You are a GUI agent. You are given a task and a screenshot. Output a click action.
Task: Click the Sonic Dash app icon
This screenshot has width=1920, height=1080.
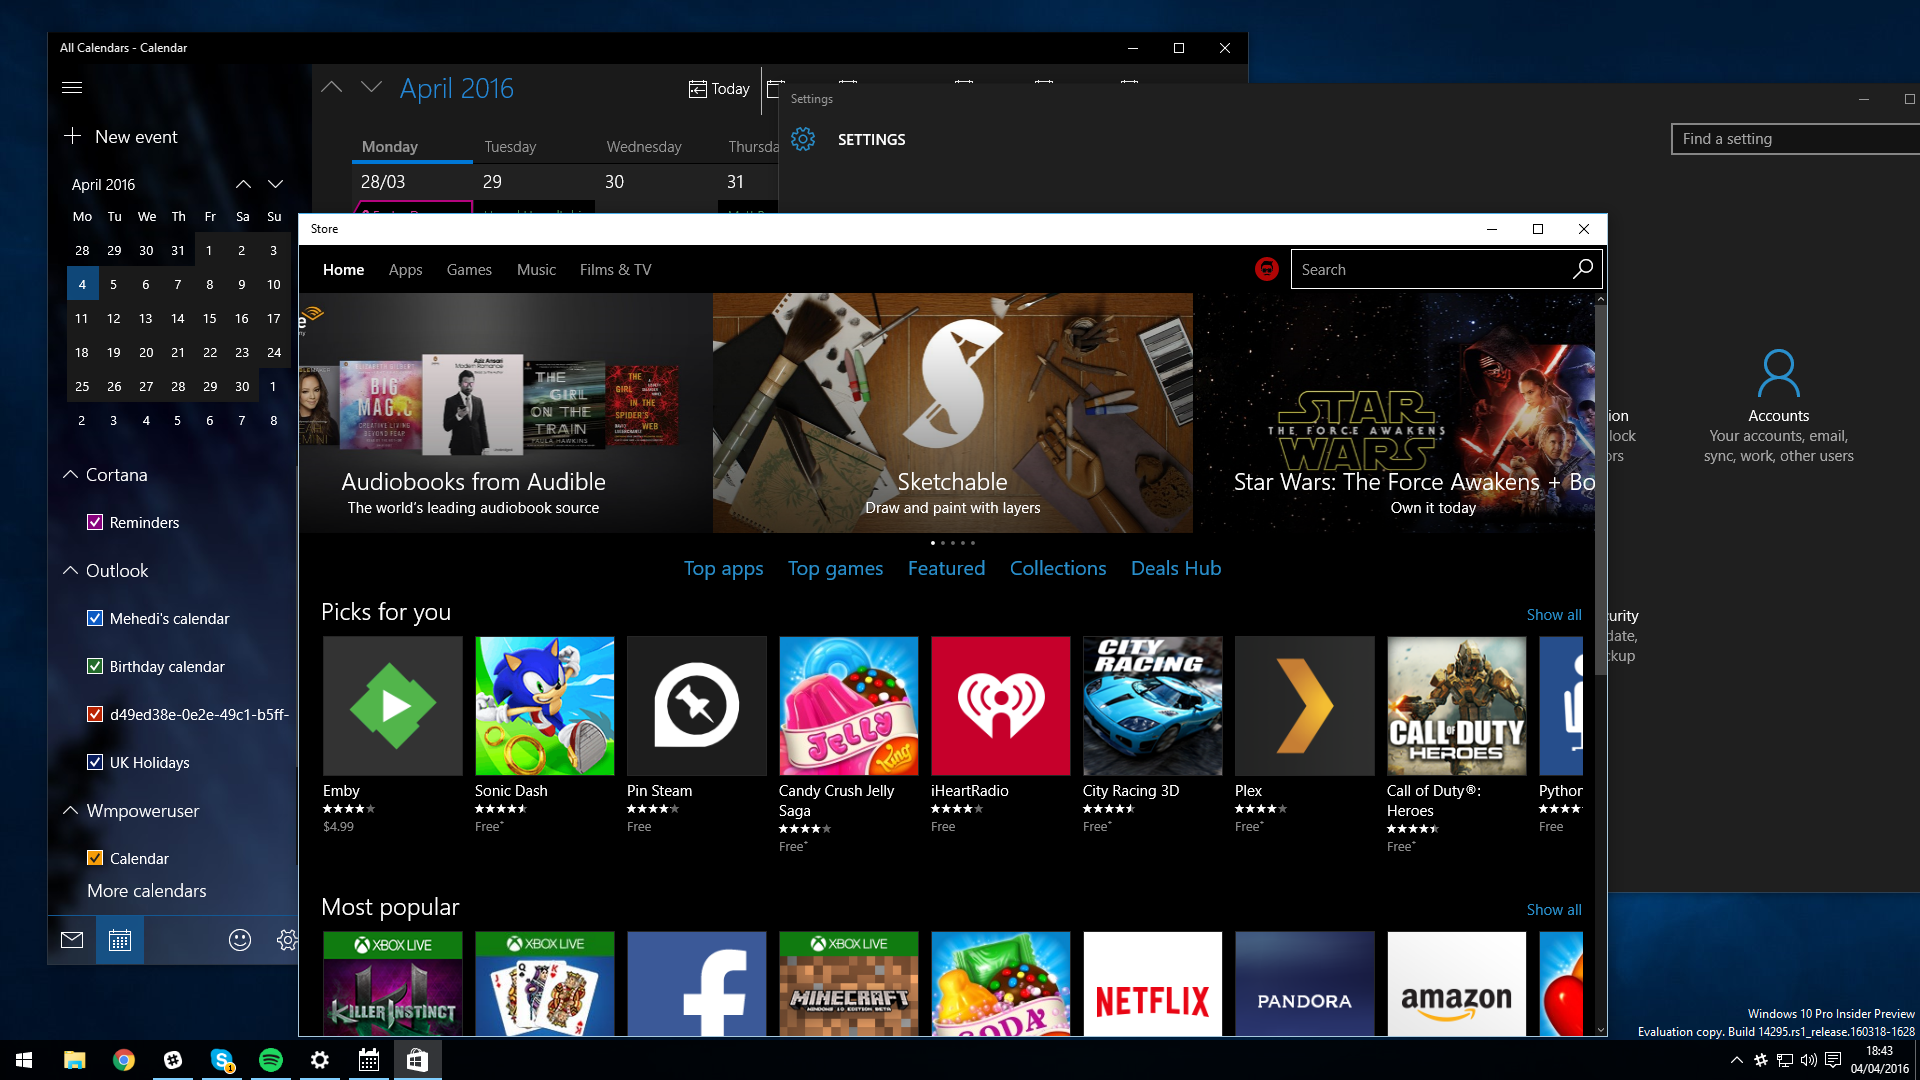point(545,704)
